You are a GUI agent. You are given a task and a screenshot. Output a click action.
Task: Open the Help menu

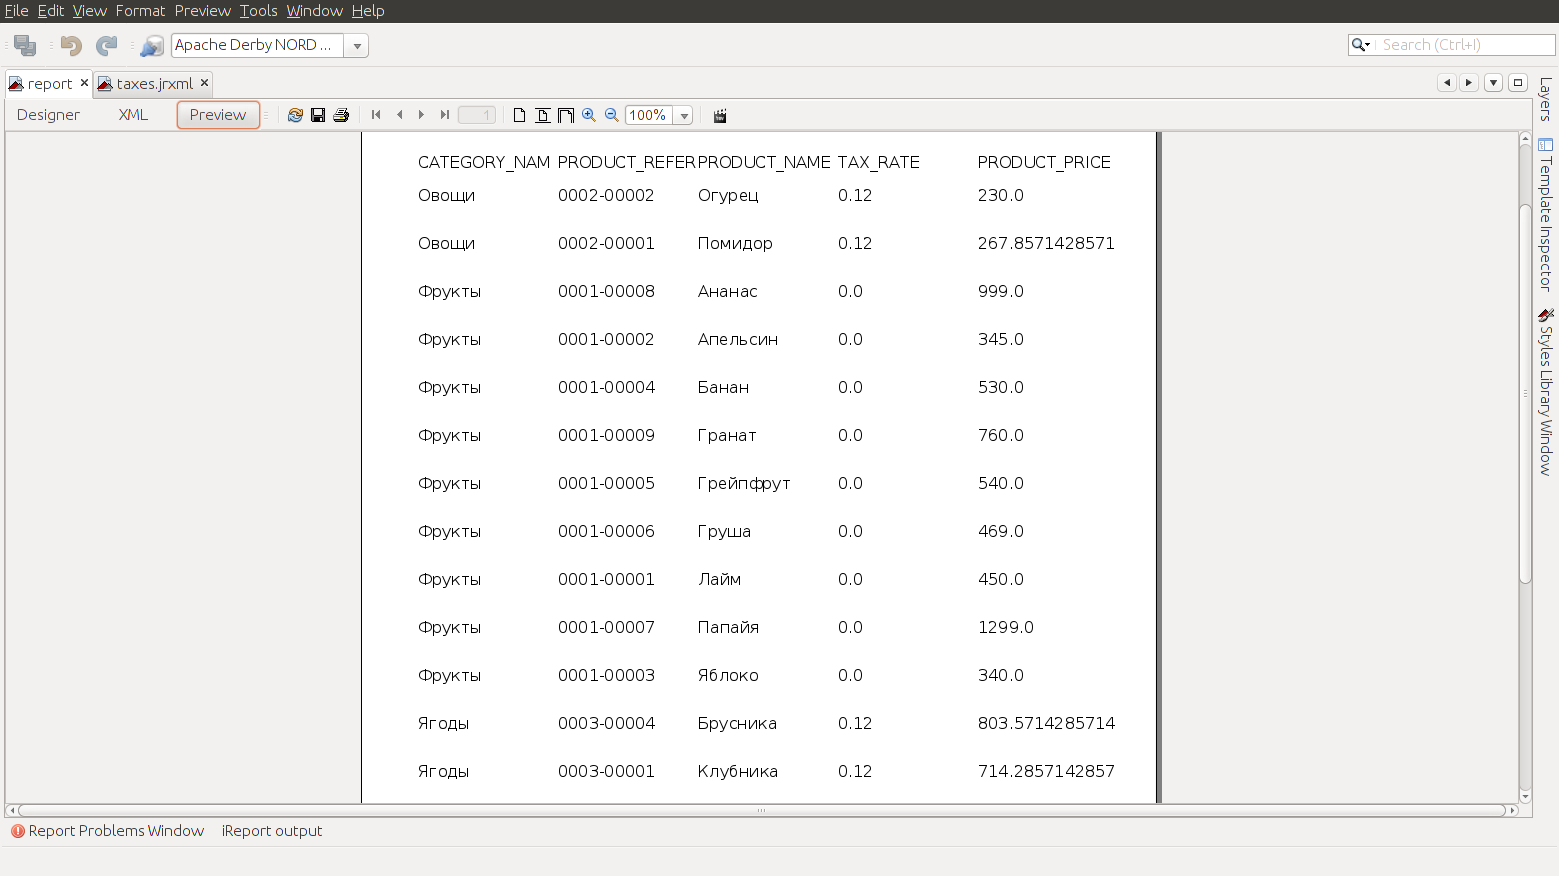coord(368,11)
